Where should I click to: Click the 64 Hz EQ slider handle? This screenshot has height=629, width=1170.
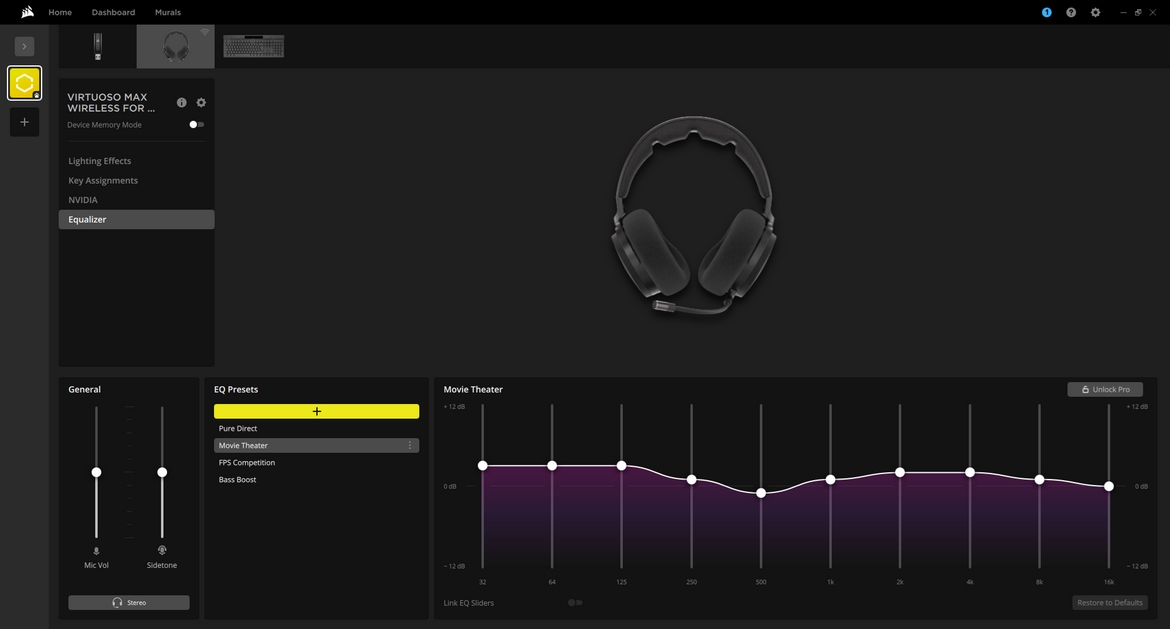[552, 466]
